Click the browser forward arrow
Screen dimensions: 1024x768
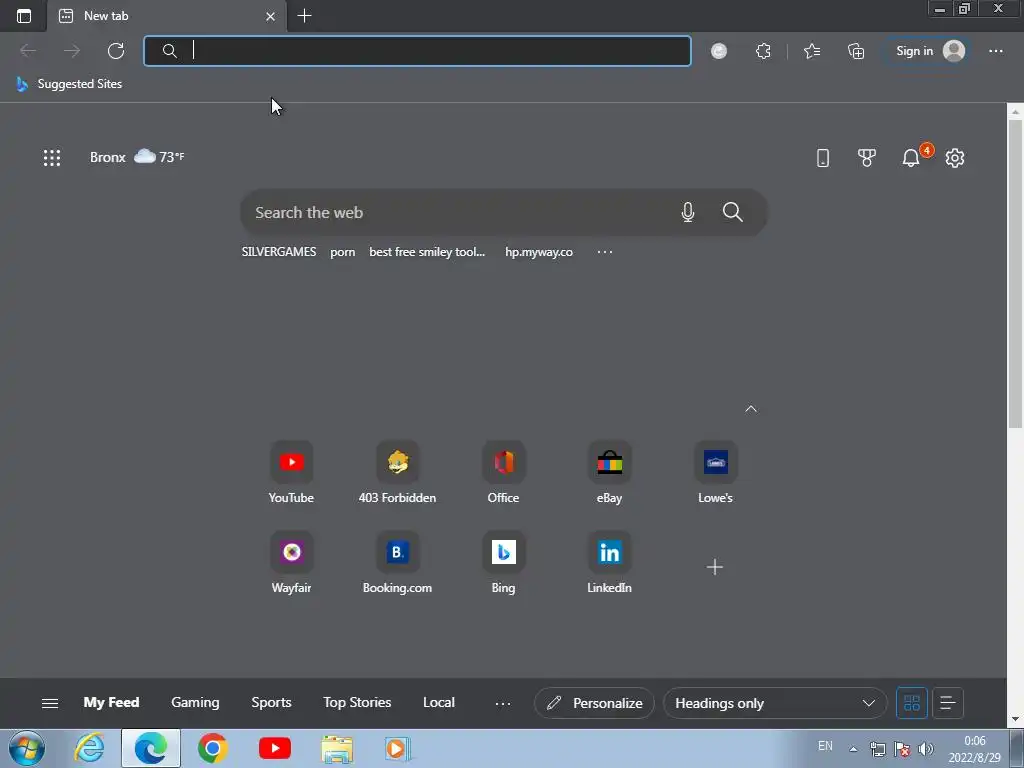(72, 51)
